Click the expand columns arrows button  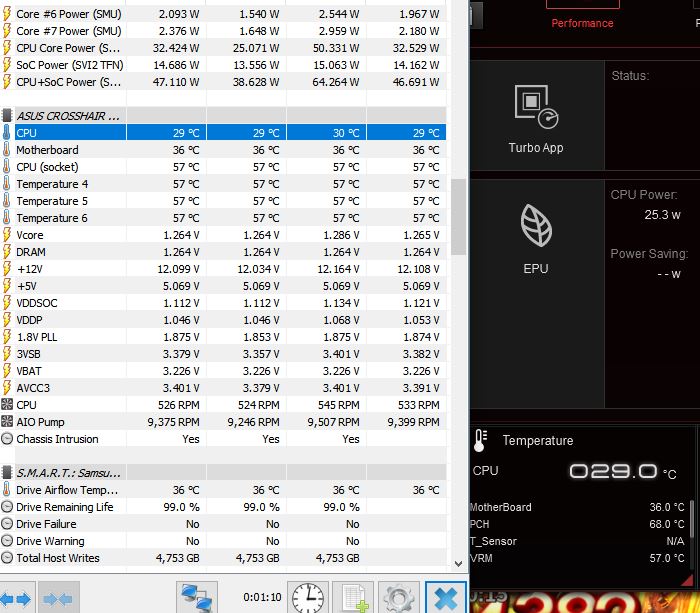tap(17, 598)
